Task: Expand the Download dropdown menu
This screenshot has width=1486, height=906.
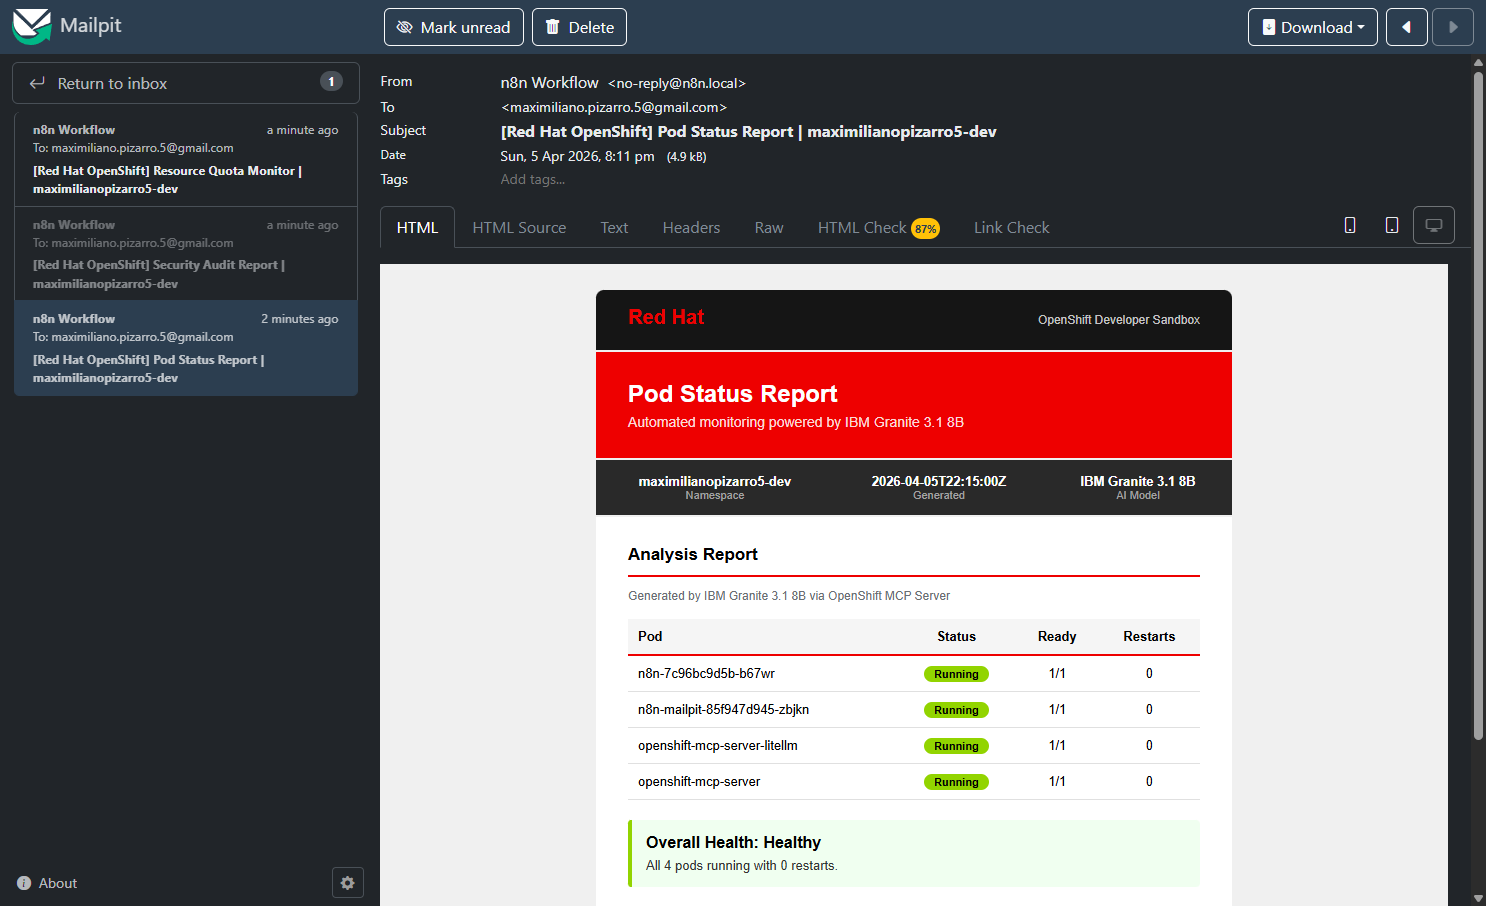Action: click(x=1312, y=27)
